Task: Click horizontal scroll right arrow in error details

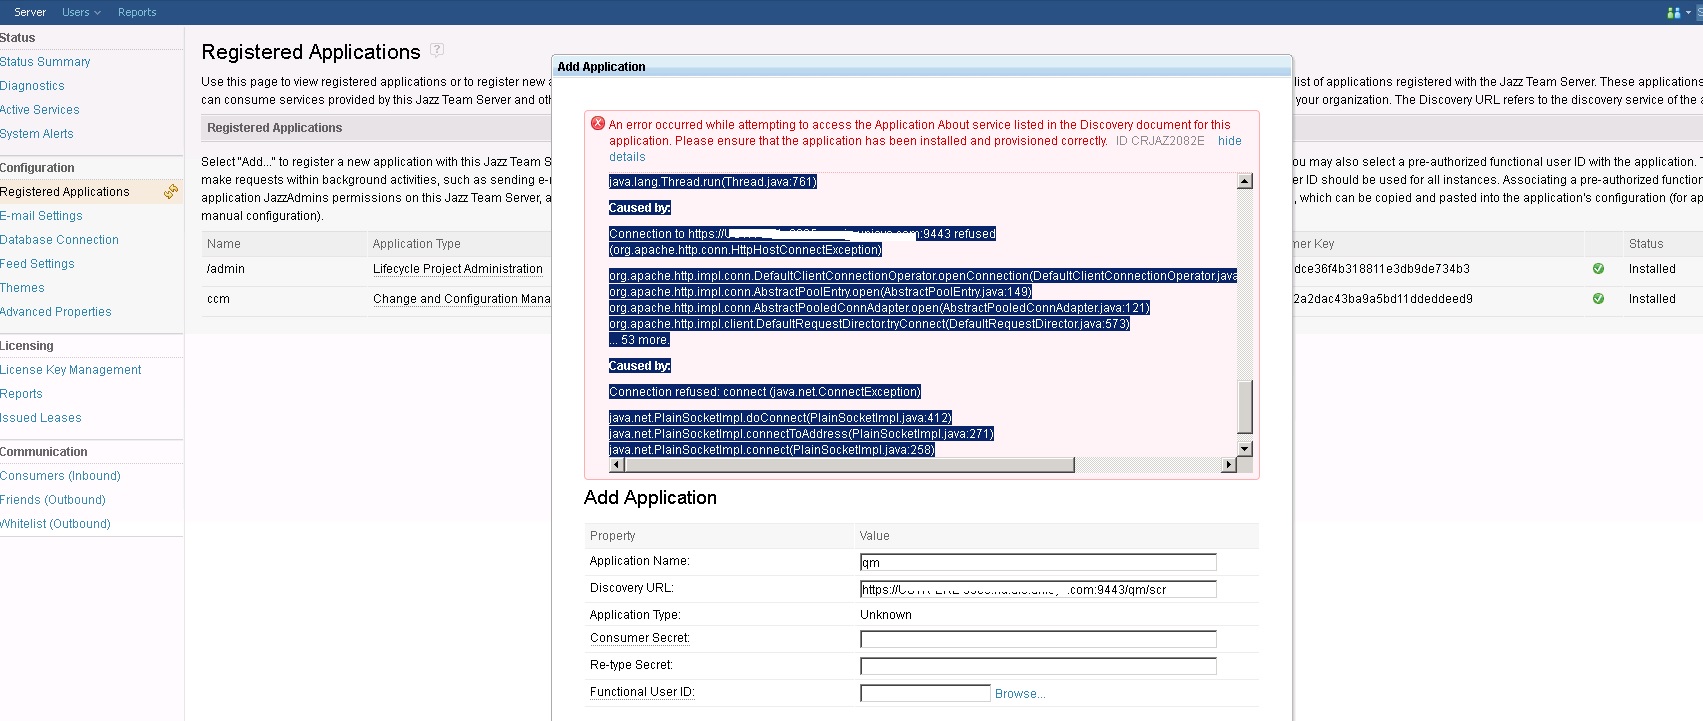Action: 1229,465
